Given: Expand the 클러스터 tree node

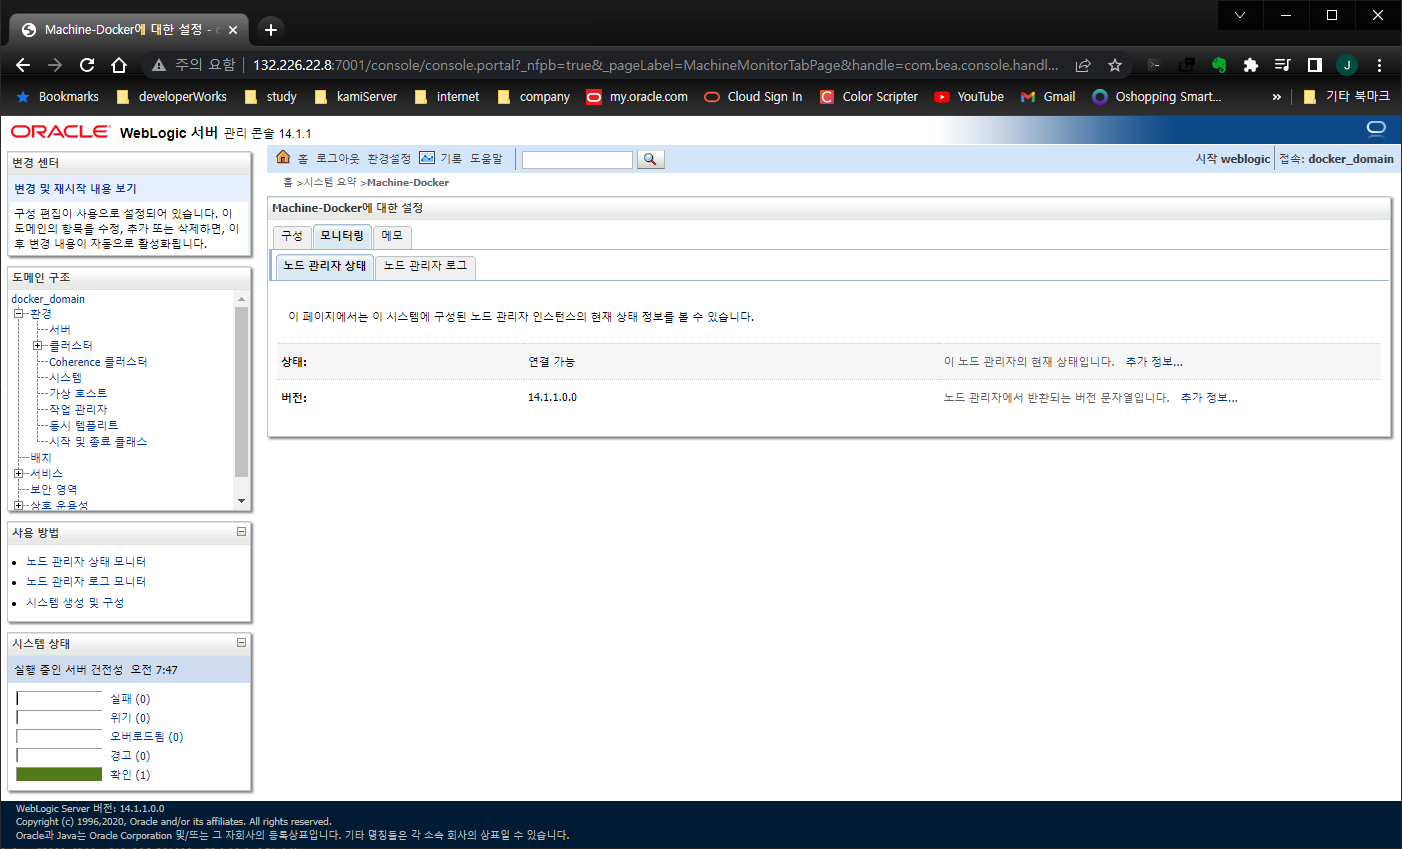Looking at the screenshot, I should (38, 346).
